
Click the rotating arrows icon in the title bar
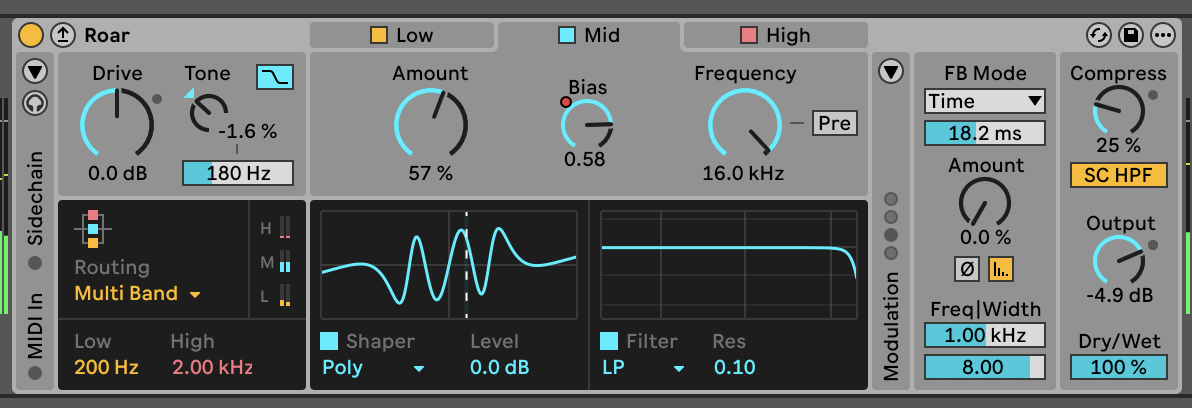click(1098, 35)
